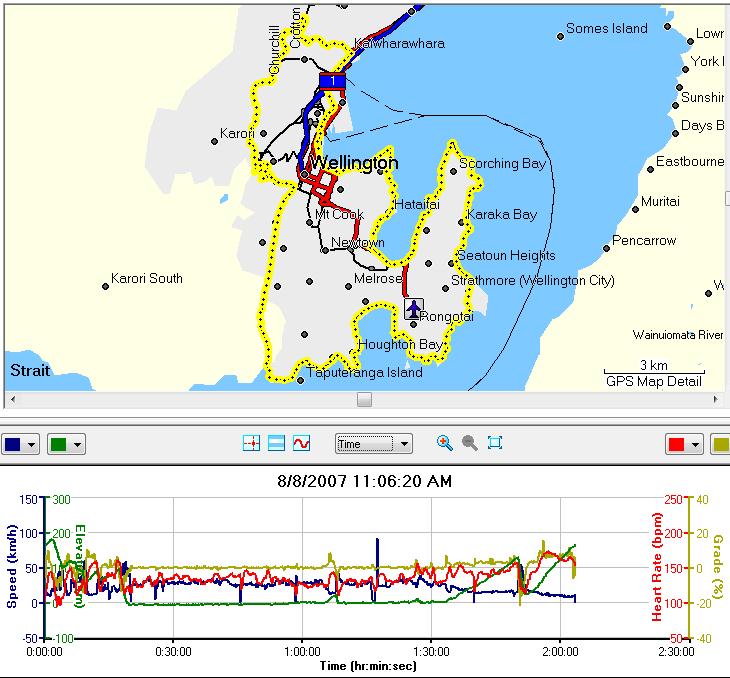Open the red heart rate series dropdown arrow
The height and width of the screenshot is (678, 730).
[x=695, y=445]
